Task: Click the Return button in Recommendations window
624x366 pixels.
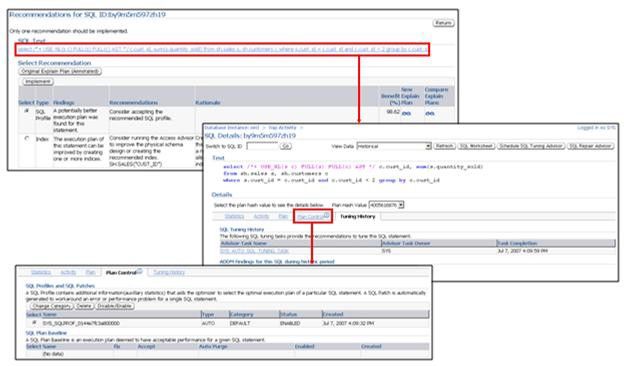Action: tap(443, 23)
